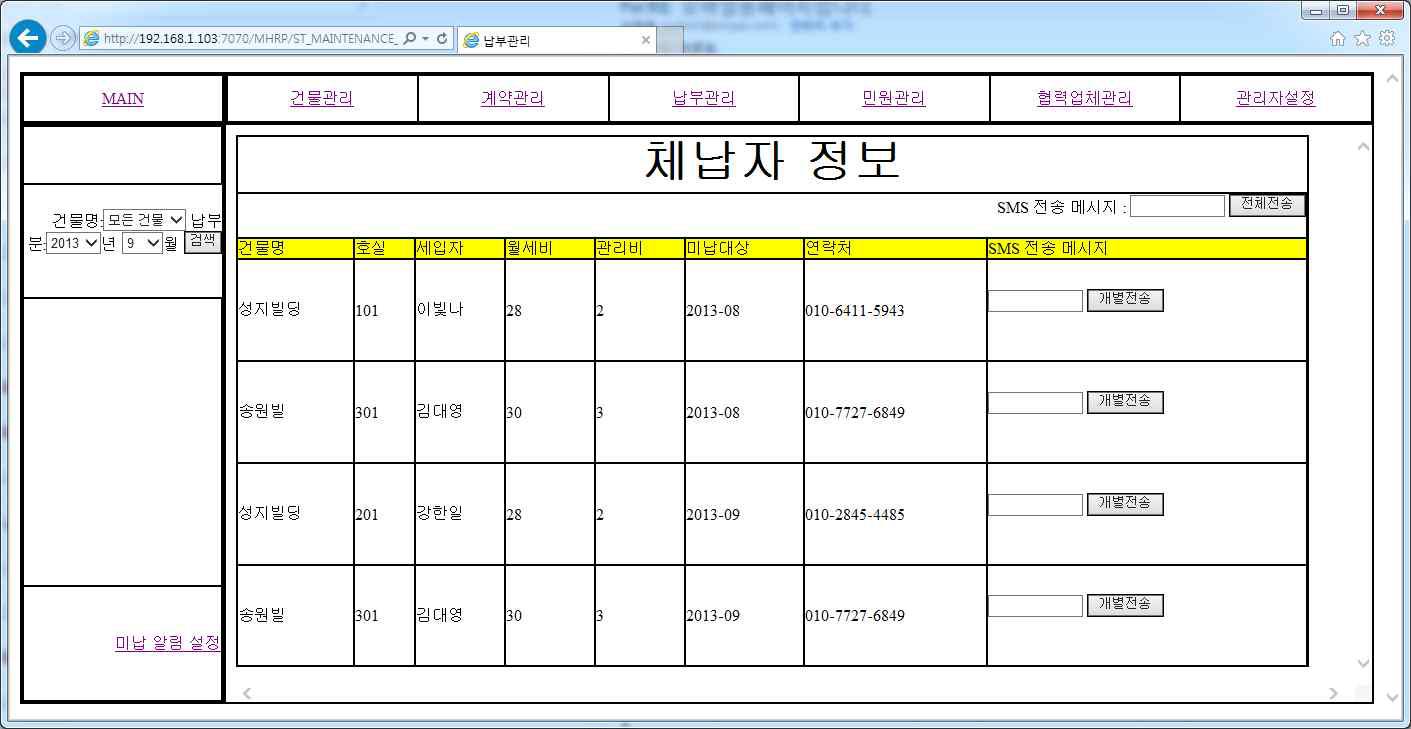Click the SMS message field for 이빛나

point(1035,301)
